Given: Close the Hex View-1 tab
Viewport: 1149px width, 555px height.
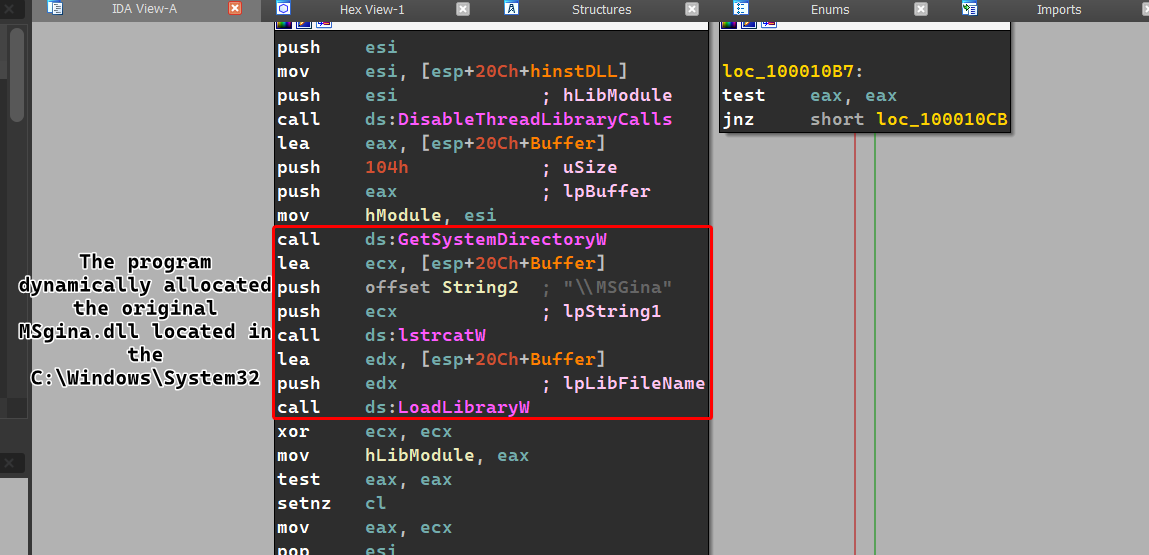Looking at the screenshot, I should [x=463, y=9].
